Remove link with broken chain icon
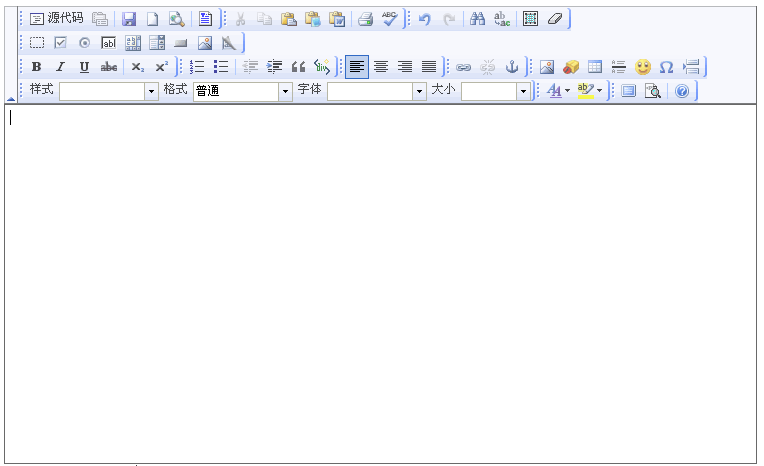Viewport: 764px width, 466px height. [x=487, y=67]
